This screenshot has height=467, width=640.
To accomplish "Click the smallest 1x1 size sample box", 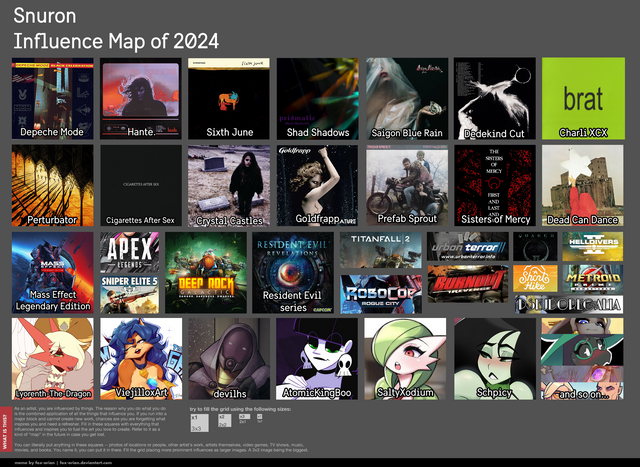I will click(x=259, y=417).
